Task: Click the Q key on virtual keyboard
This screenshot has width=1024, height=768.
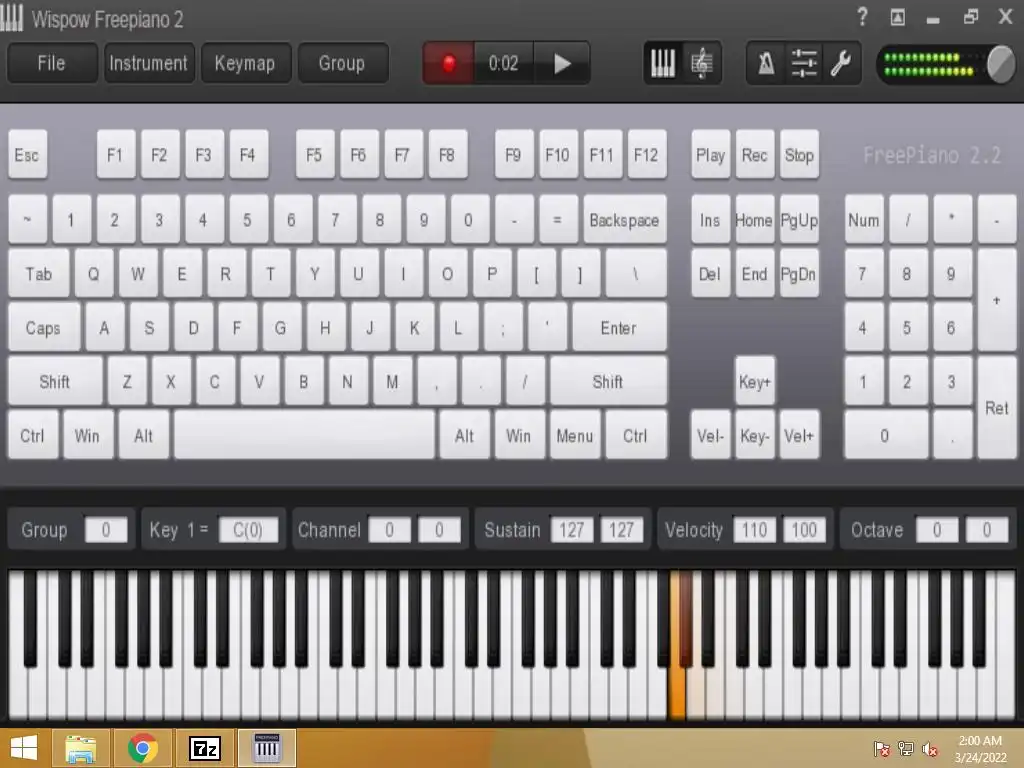Action: (93, 274)
